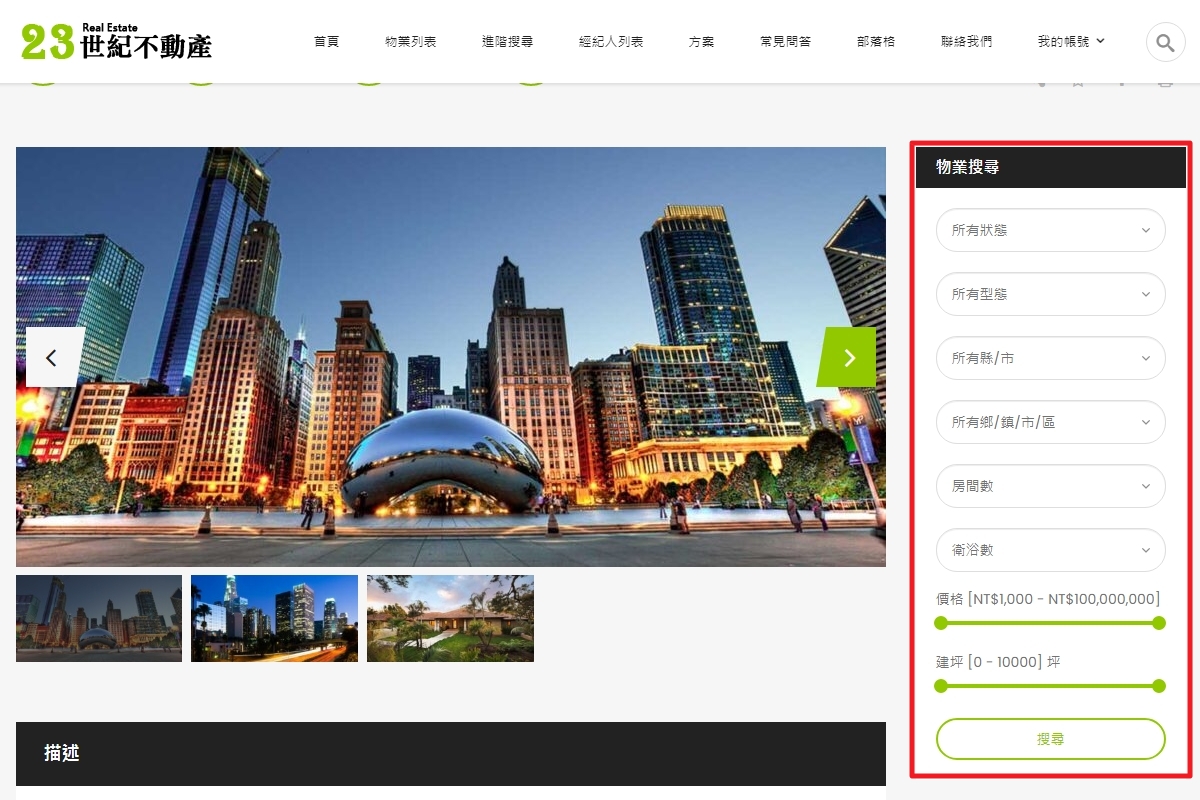Image resolution: width=1200 pixels, height=800 pixels.
Task: Open the 所有型態 dropdown
Action: click(x=1051, y=294)
